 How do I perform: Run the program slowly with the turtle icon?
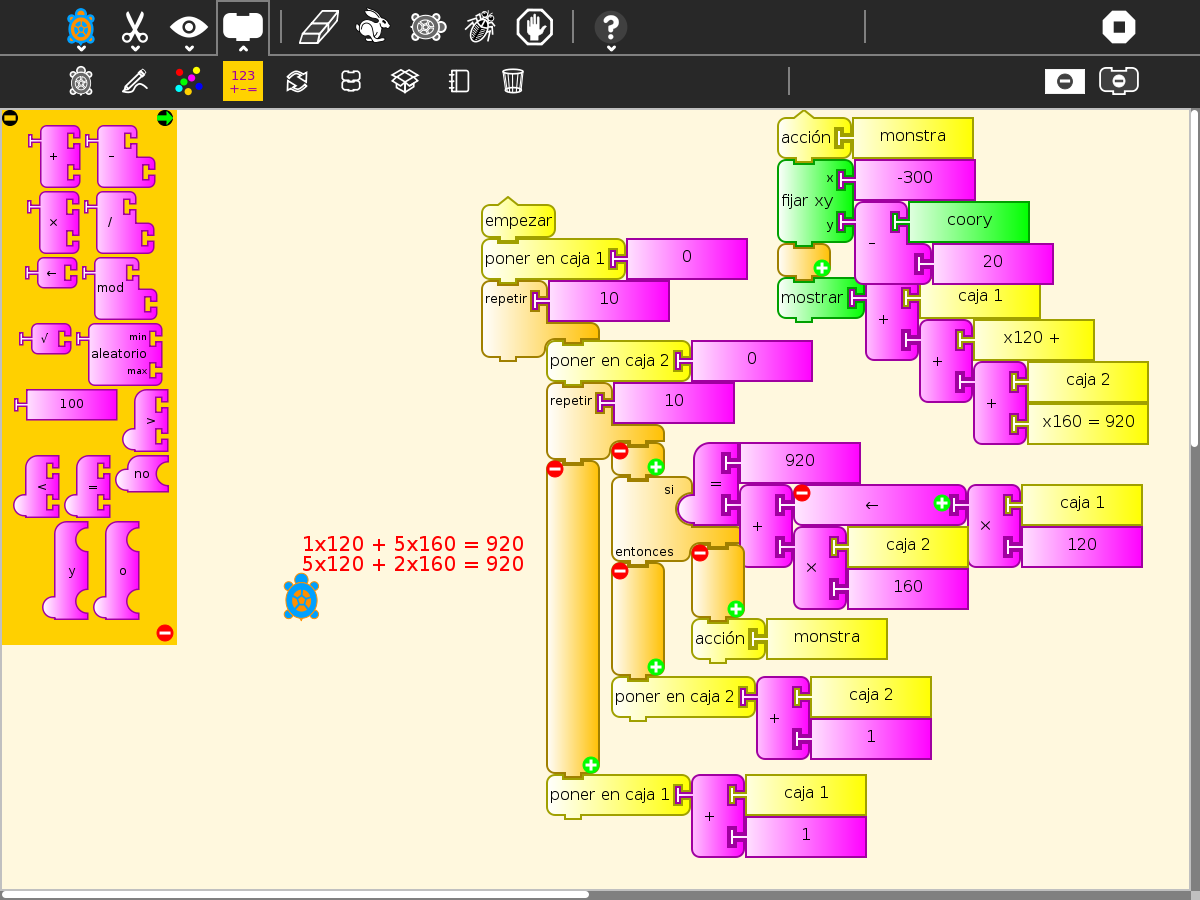[x=428, y=27]
